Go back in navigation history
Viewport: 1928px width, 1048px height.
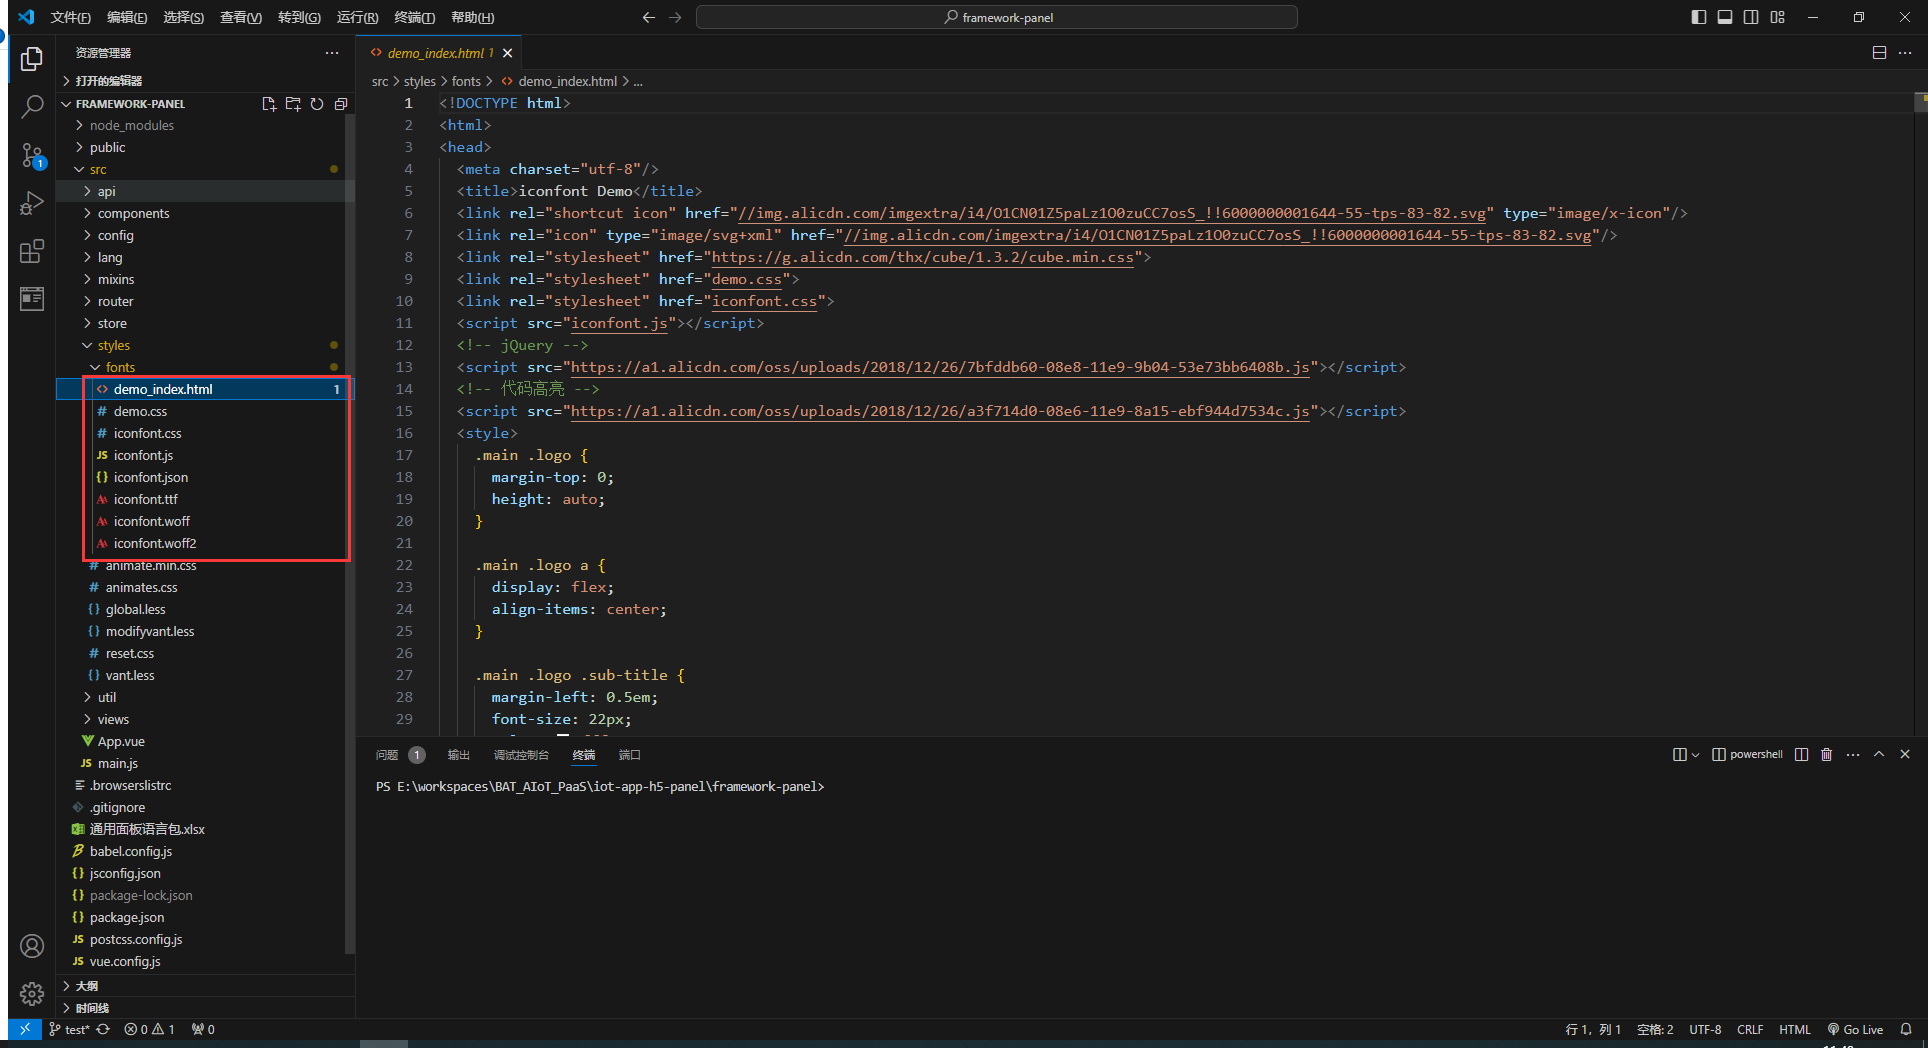coord(649,17)
